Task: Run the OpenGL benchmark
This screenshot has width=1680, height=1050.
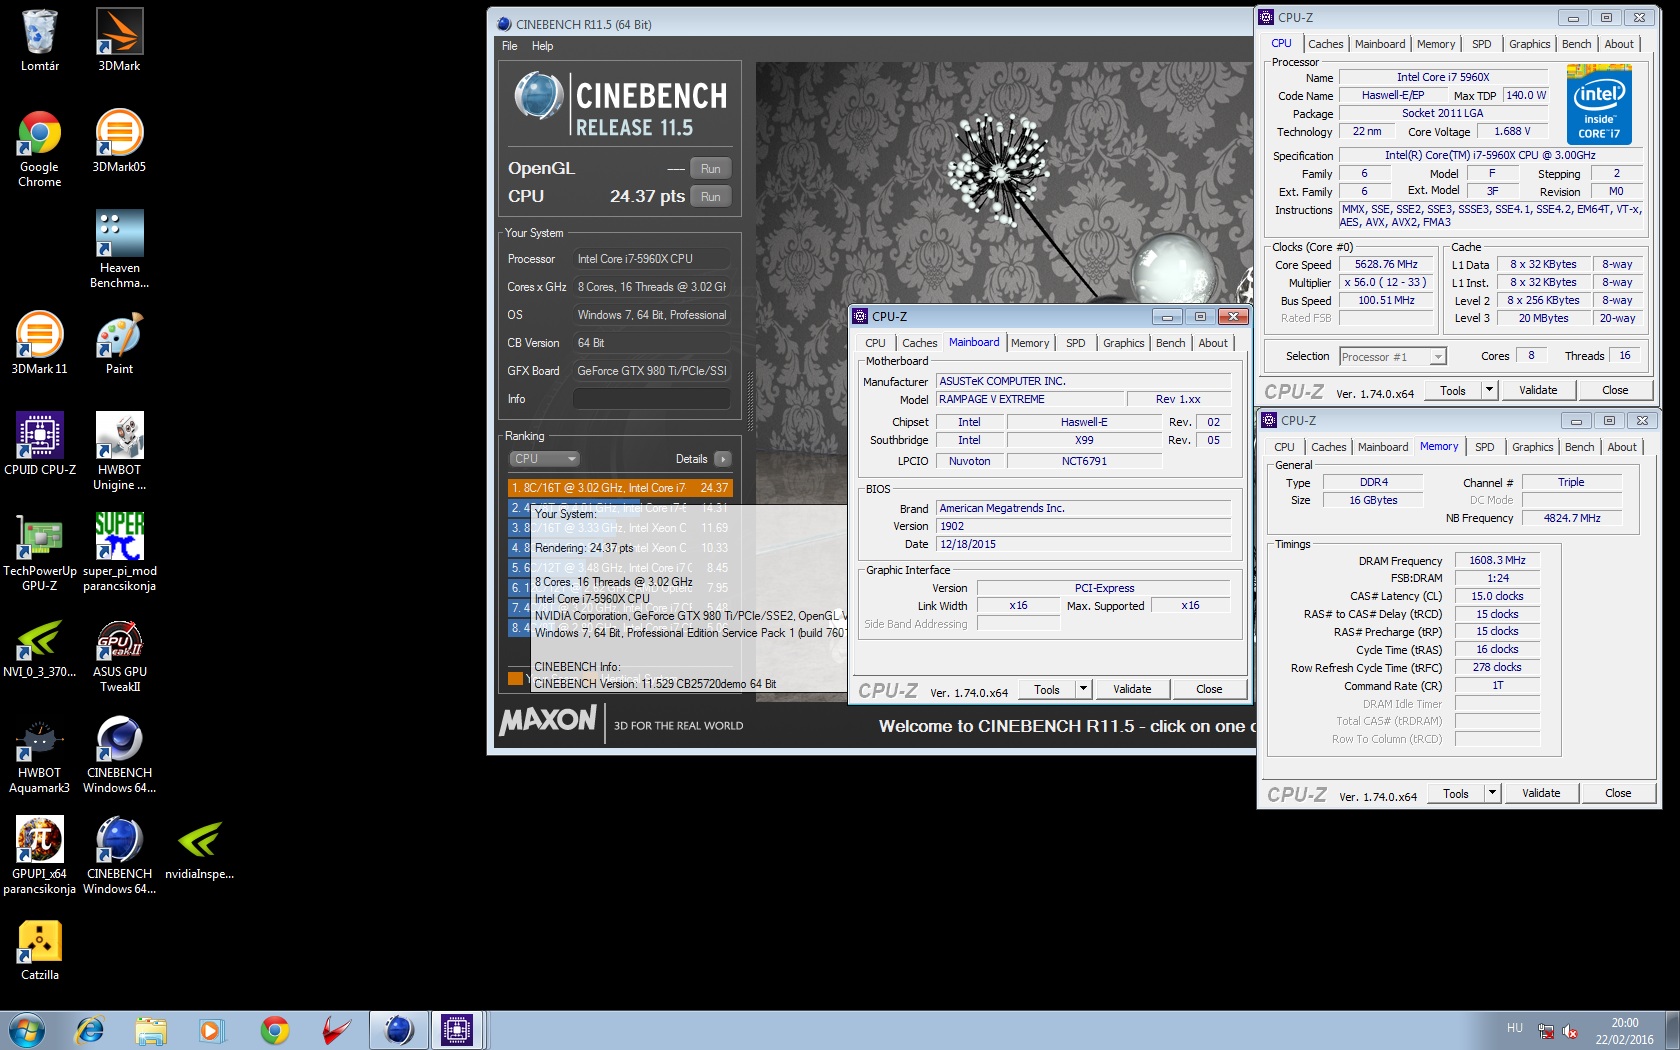Action: point(711,169)
